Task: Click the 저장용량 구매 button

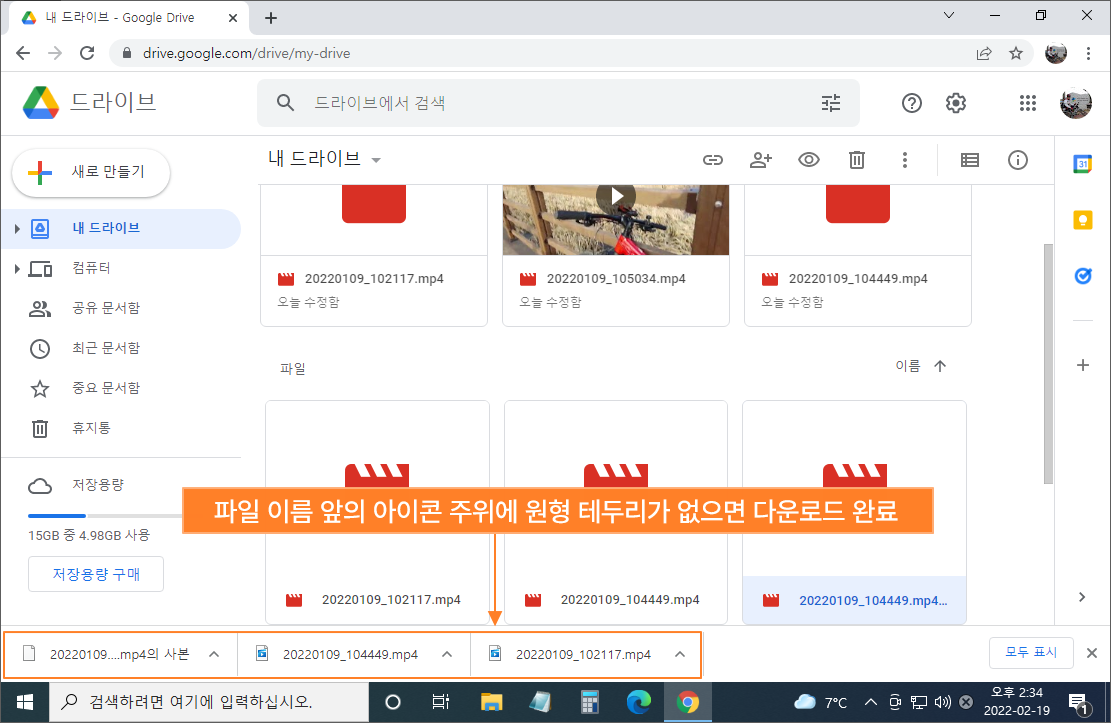Action: (x=96, y=574)
